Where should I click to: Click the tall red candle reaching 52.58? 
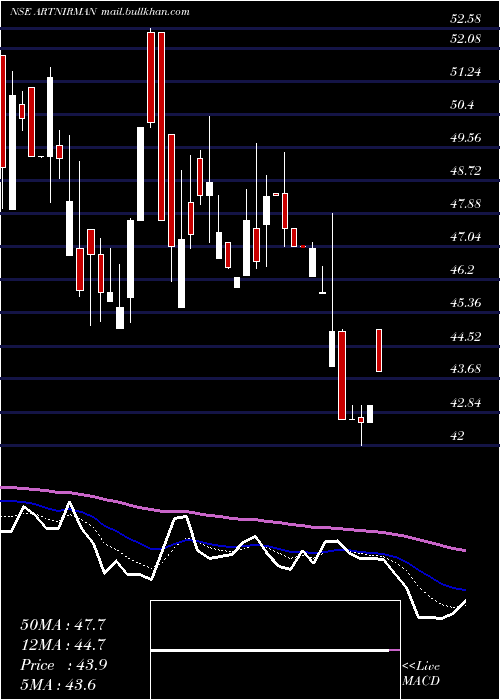tap(151, 77)
